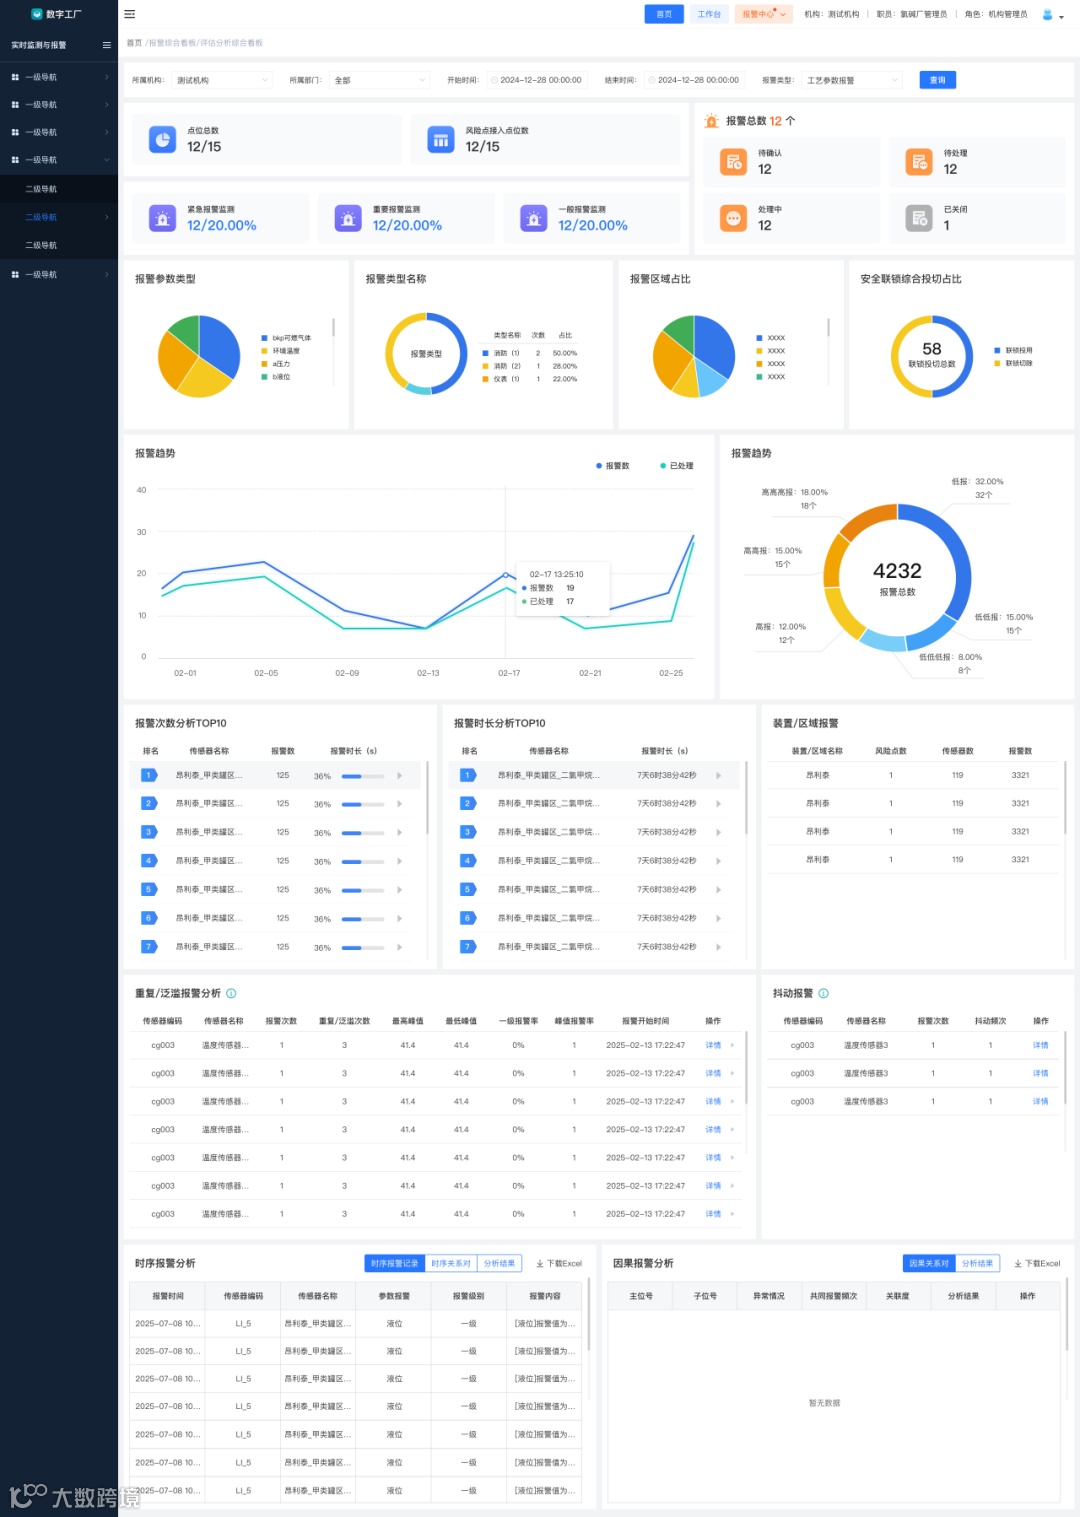1080x1517 pixels.
Task: Click the blue 查询 button
Action: (x=937, y=80)
